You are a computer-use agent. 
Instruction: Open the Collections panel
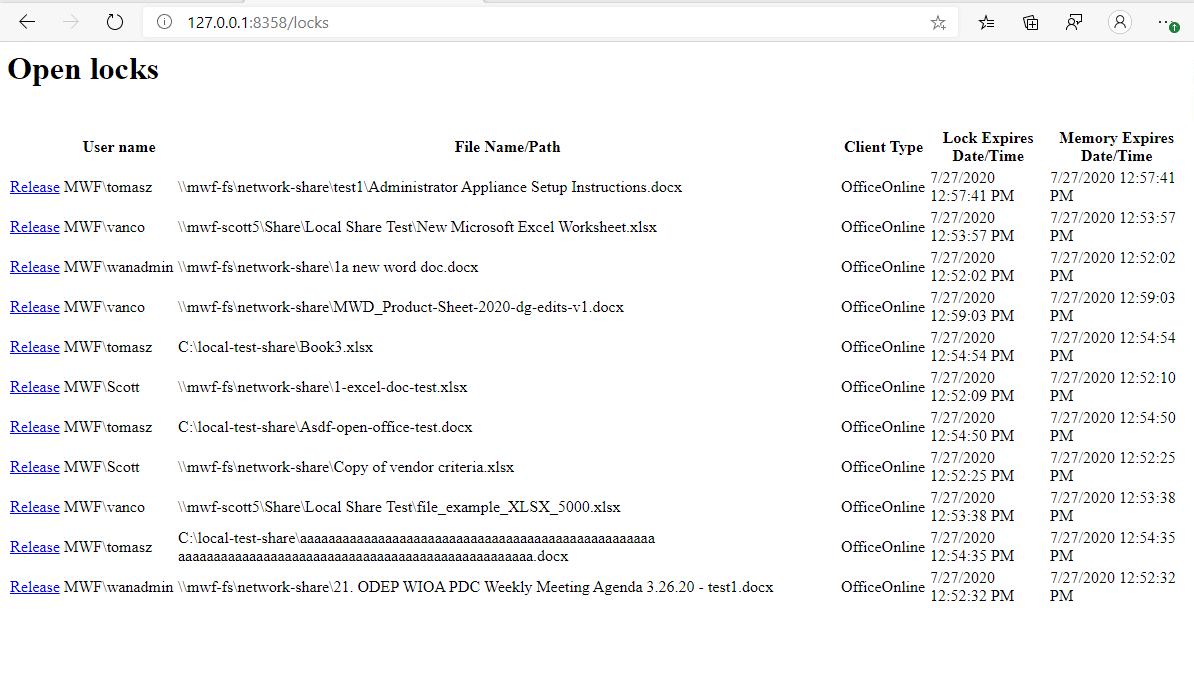pyautogui.click(x=1031, y=22)
